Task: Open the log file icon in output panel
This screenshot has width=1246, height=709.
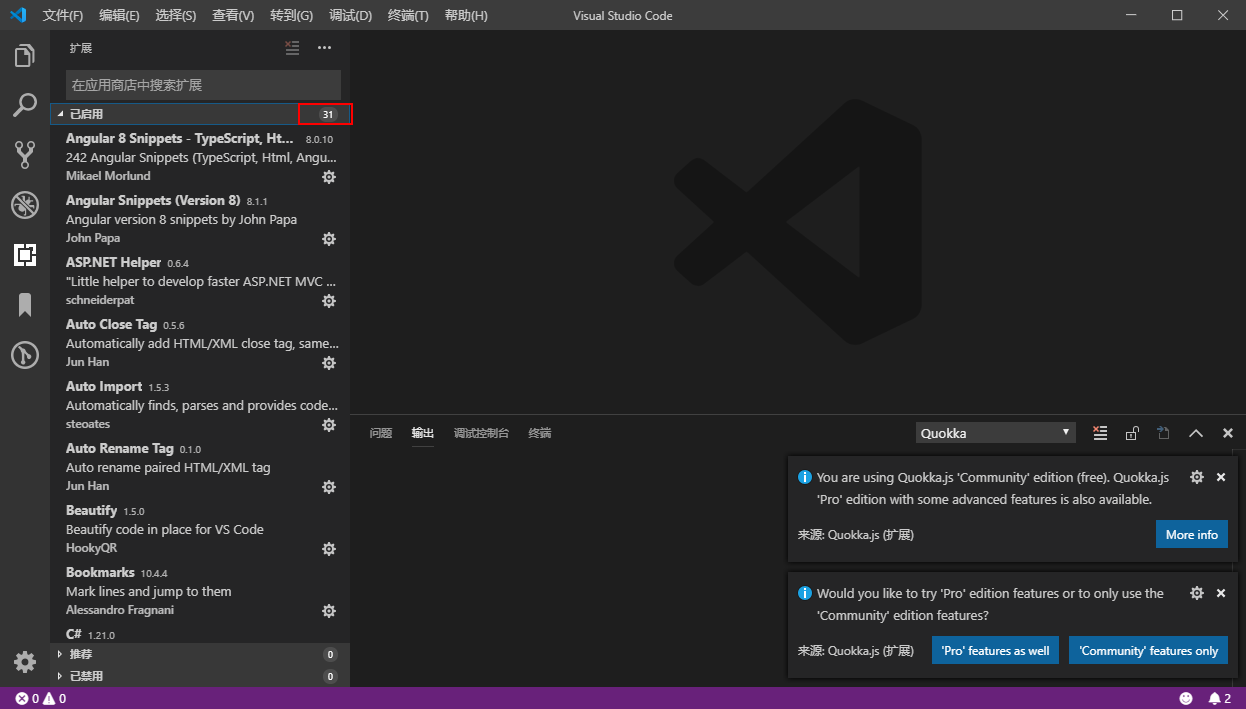Action: [1164, 433]
